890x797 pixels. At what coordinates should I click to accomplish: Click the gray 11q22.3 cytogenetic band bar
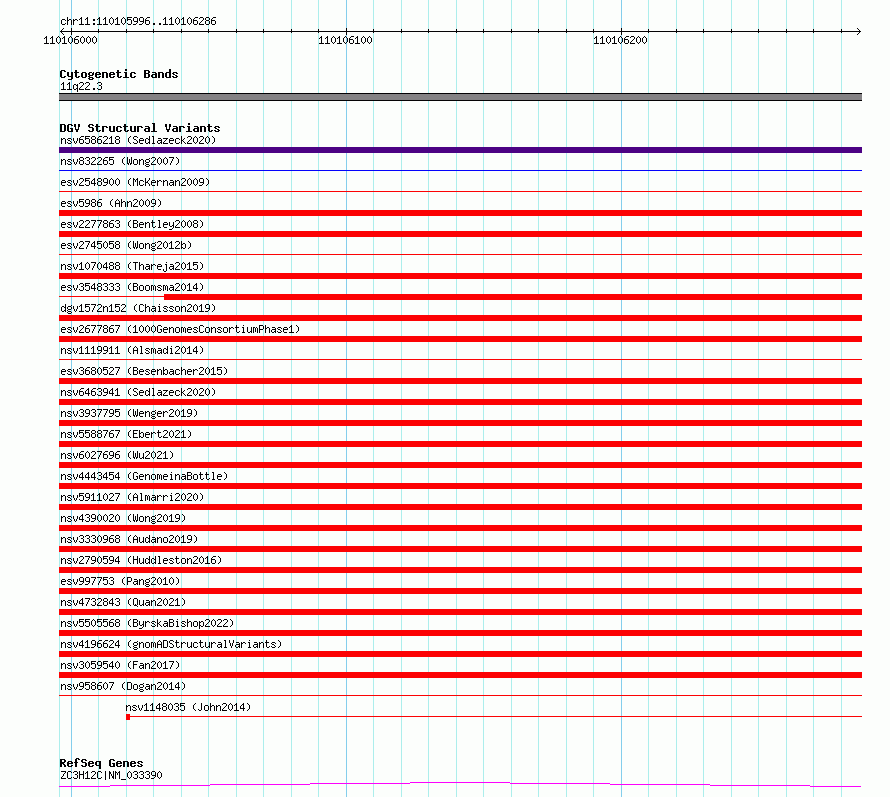[x=460, y=97]
